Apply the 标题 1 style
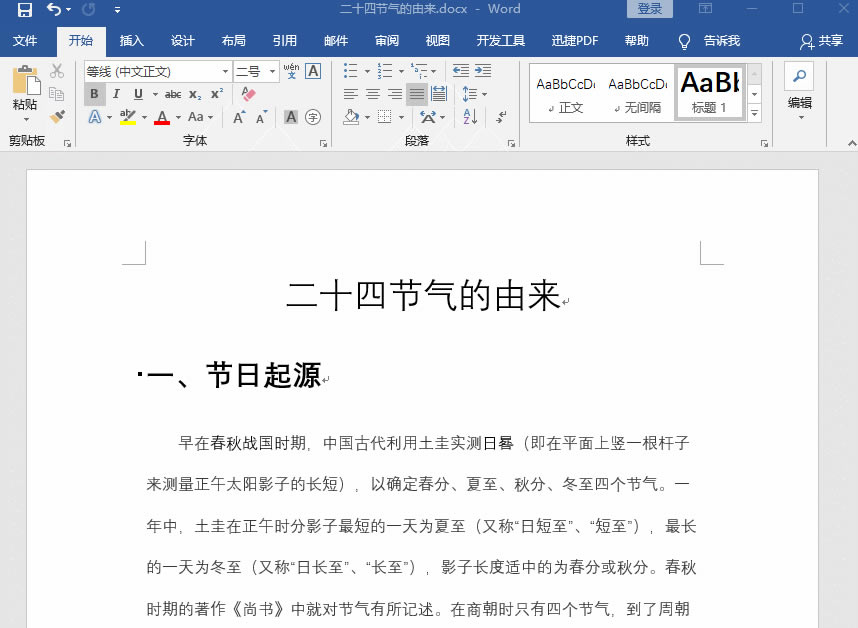 (710, 93)
